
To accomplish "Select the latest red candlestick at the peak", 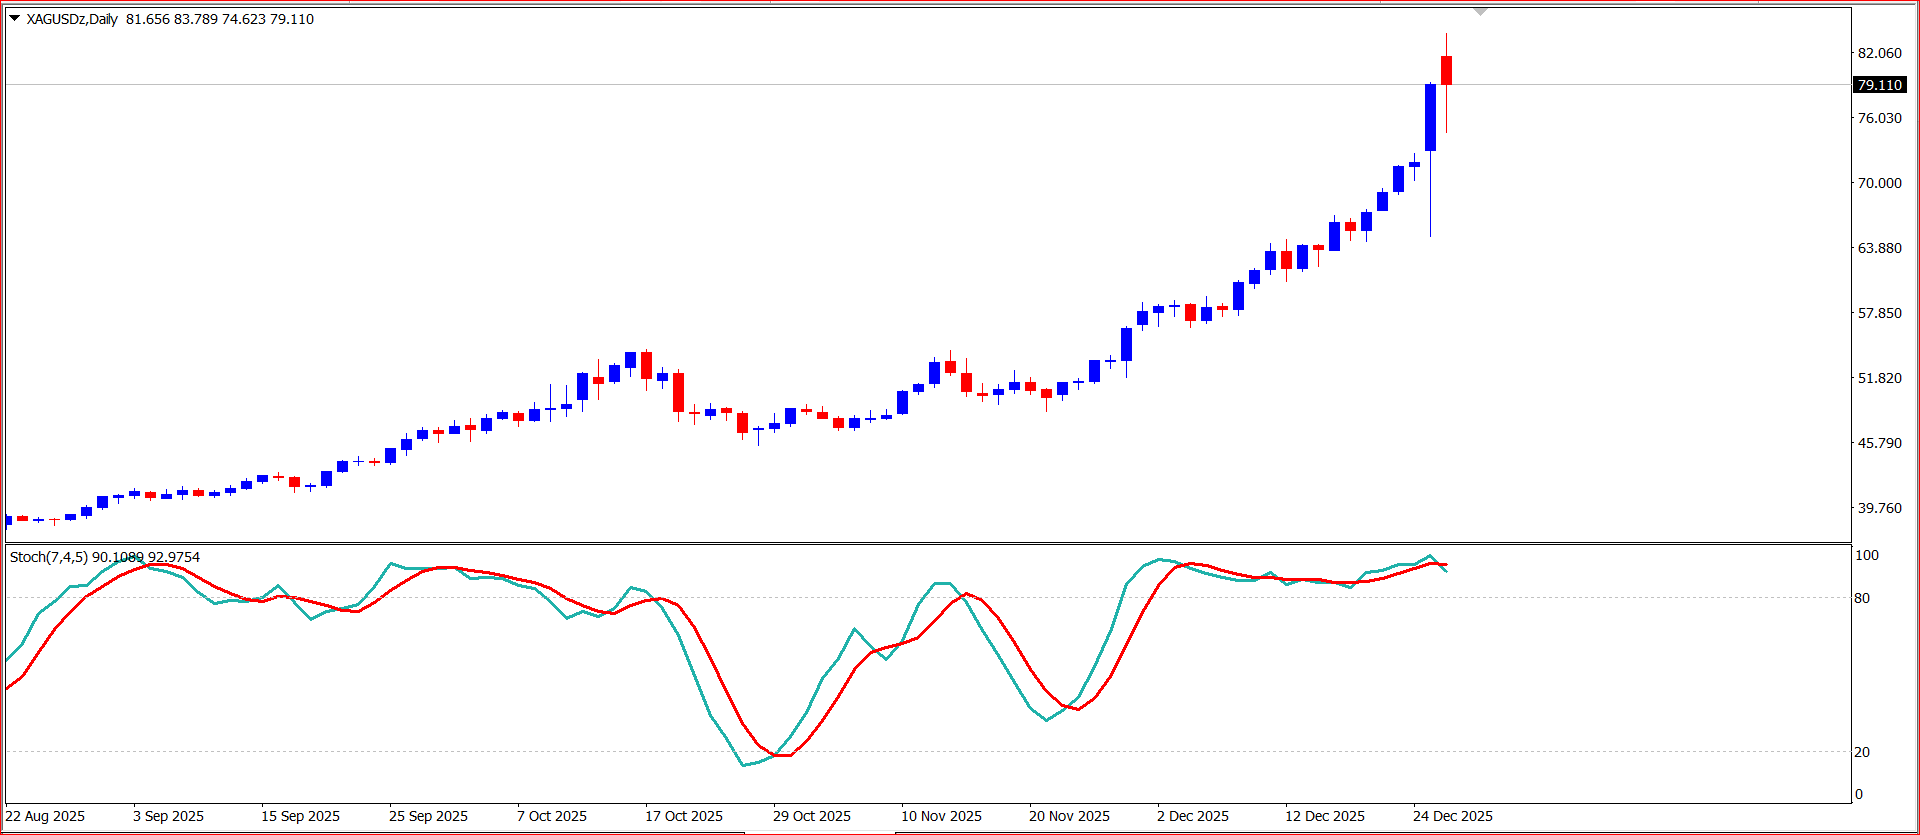I will click(1446, 70).
